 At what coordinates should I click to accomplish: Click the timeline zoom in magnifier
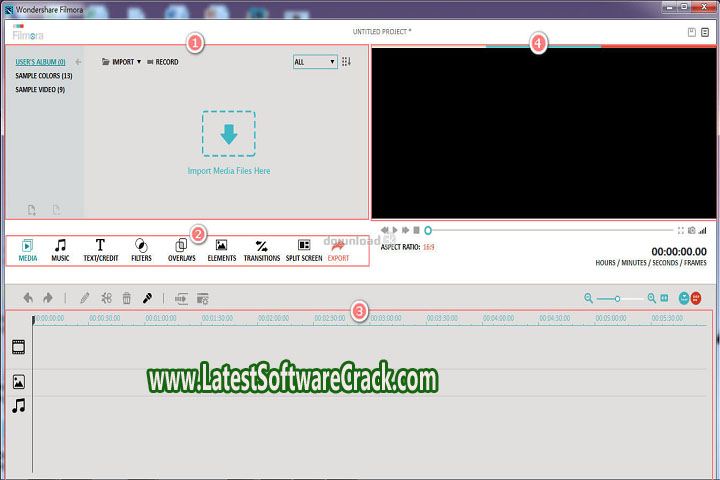[x=652, y=298]
